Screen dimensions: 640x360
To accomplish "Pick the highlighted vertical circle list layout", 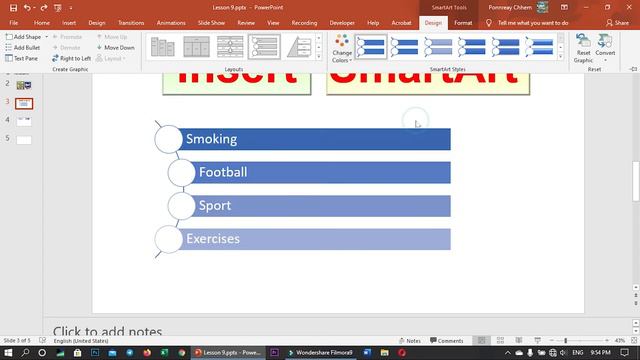I will (x=264, y=47).
